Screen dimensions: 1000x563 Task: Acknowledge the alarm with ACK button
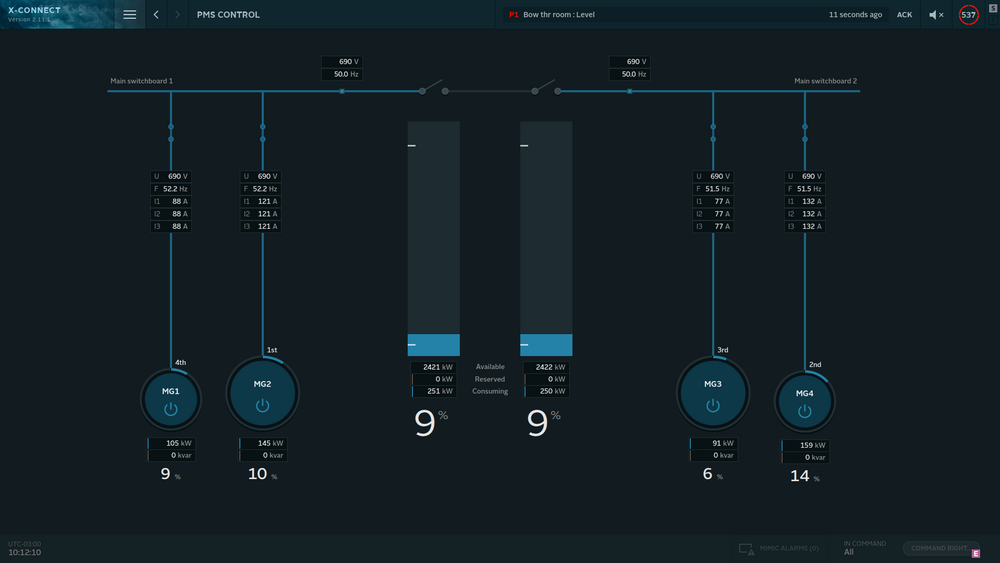pos(904,15)
